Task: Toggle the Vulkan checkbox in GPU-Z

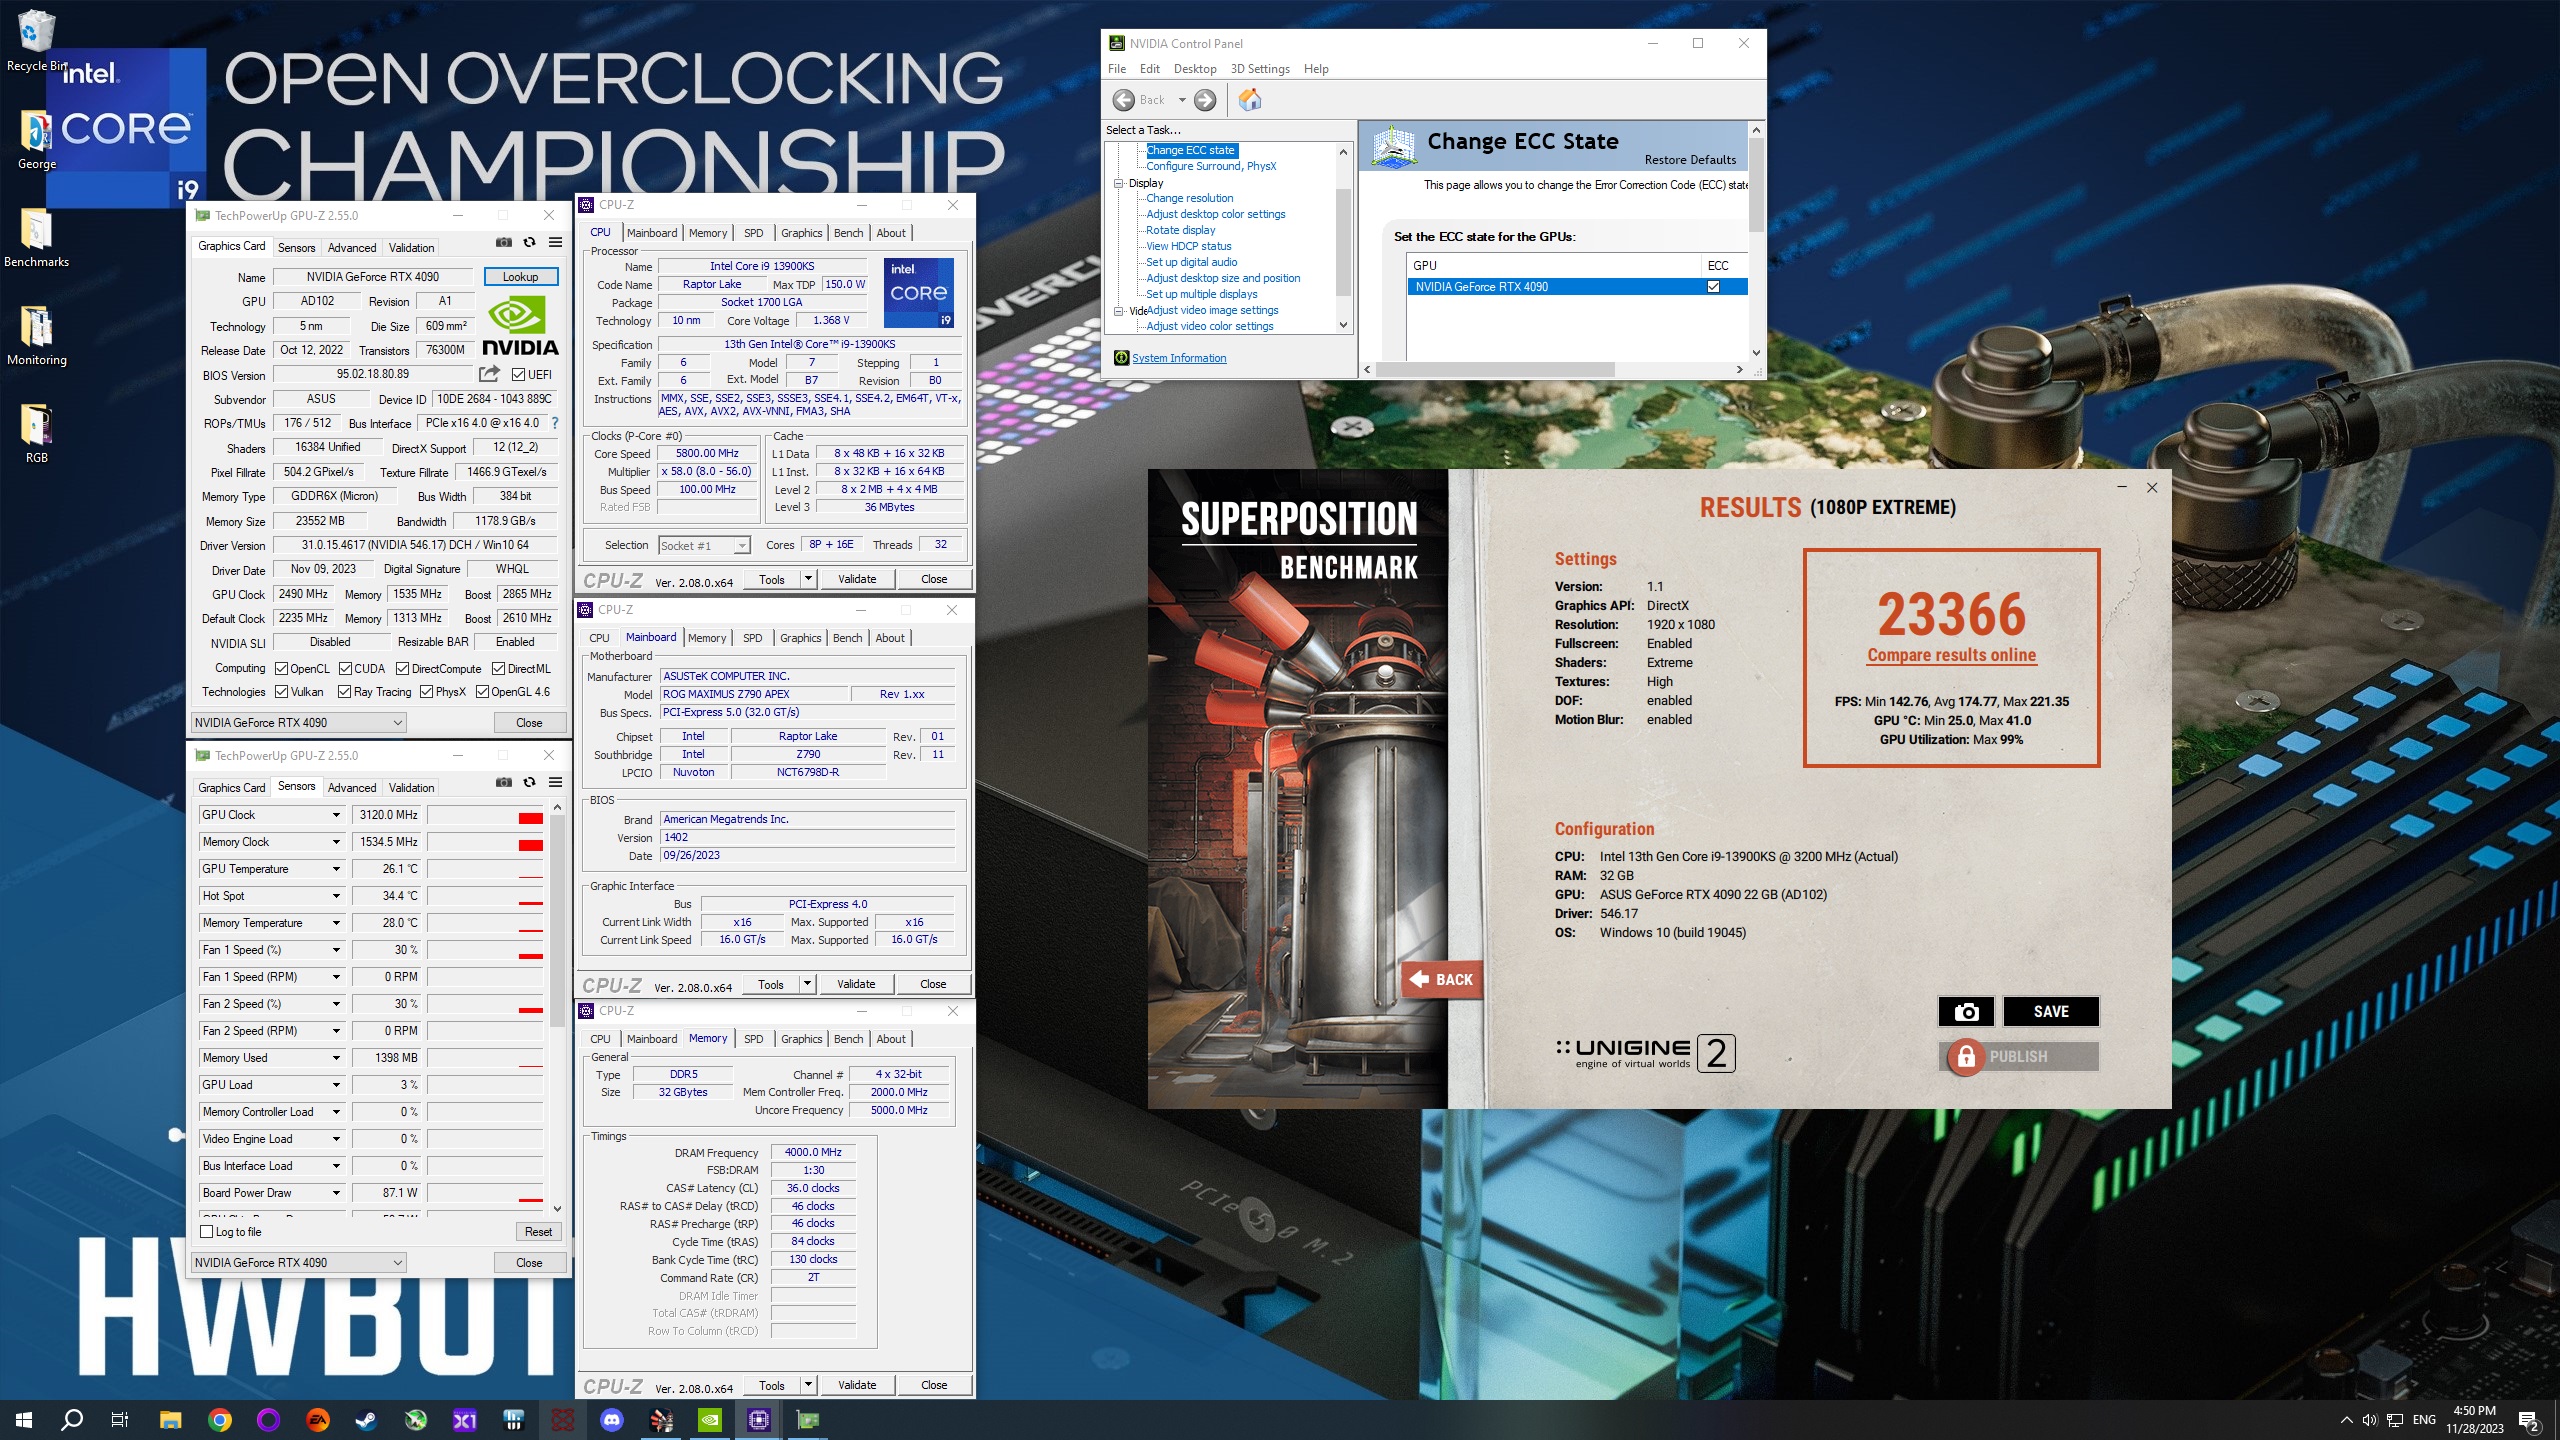Action: pos(282,692)
